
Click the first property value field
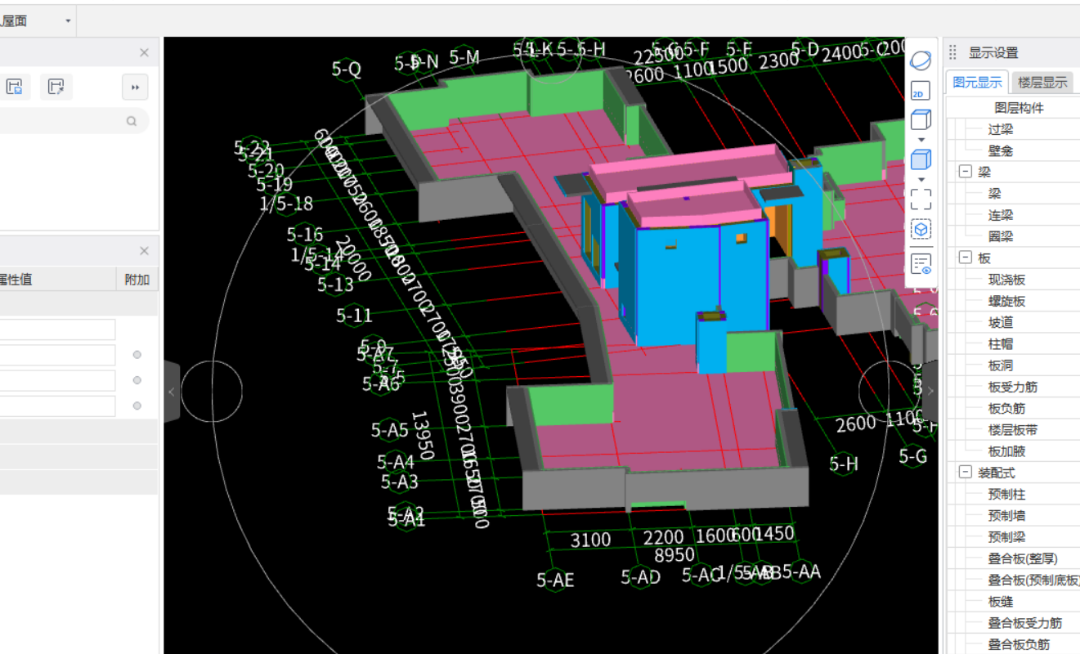pos(58,330)
